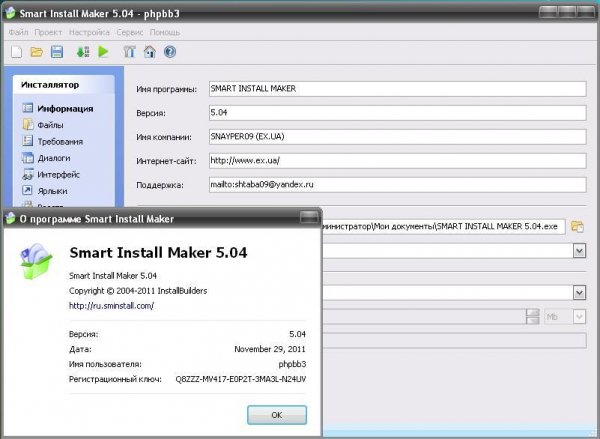
Task: Click the Поддержка email field
Action: point(398,185)
